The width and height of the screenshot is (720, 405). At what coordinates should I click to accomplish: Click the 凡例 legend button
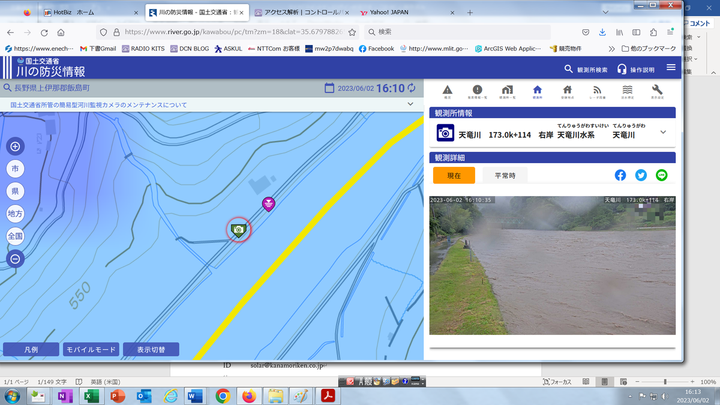coord(31,350)
